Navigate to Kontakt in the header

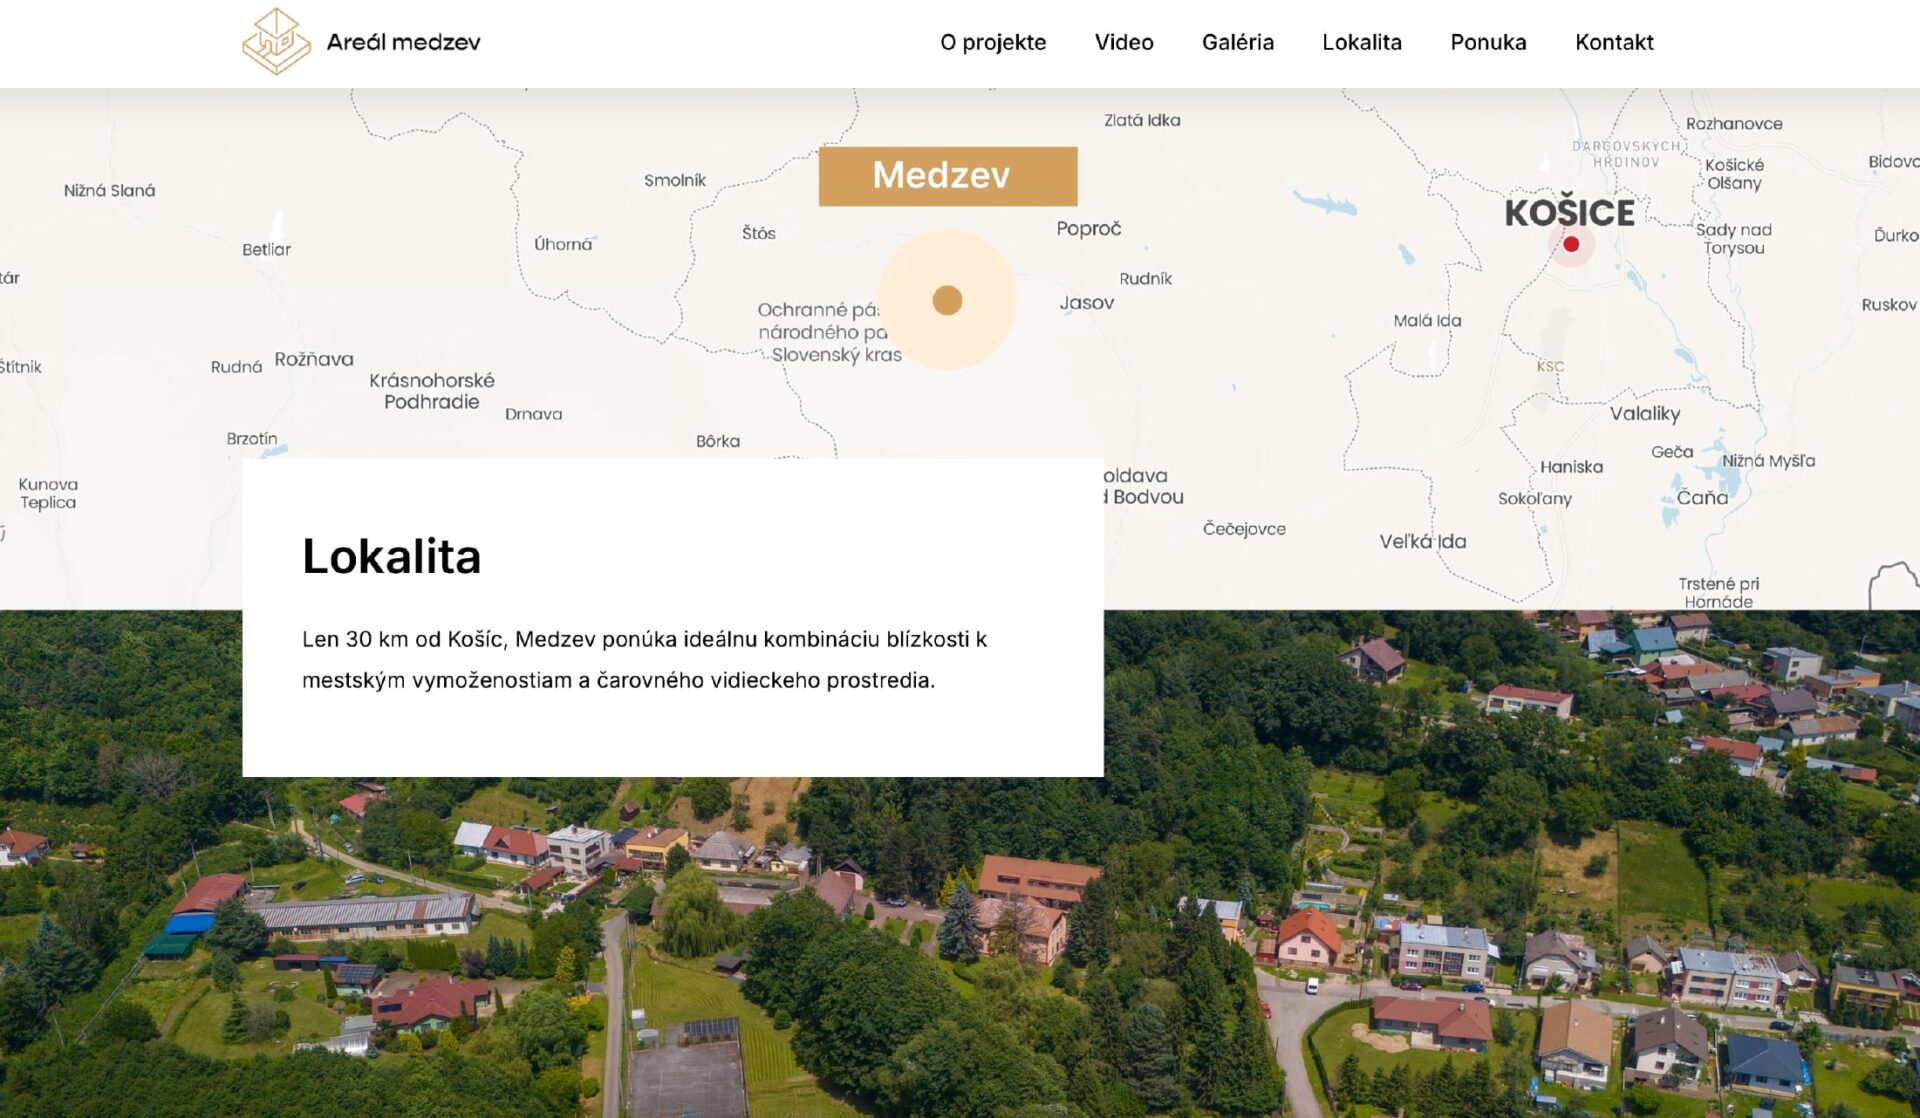1613,42
